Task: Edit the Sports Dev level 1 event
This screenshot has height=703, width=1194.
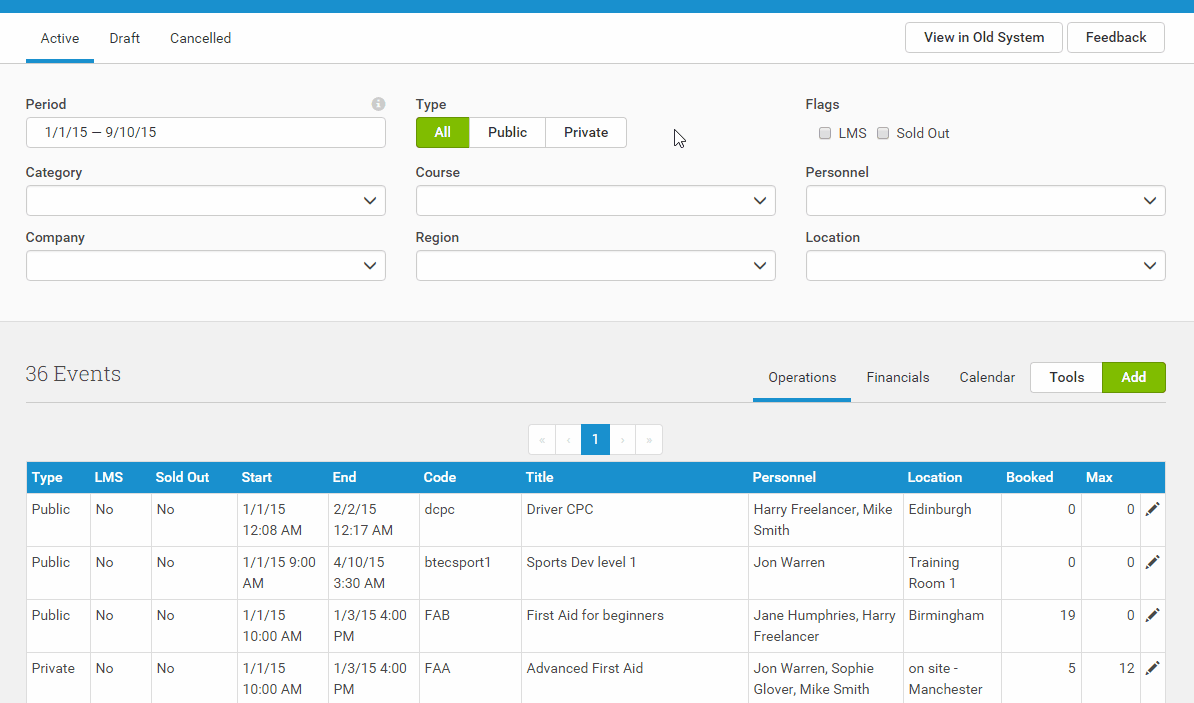Action: pos(1153,562)
